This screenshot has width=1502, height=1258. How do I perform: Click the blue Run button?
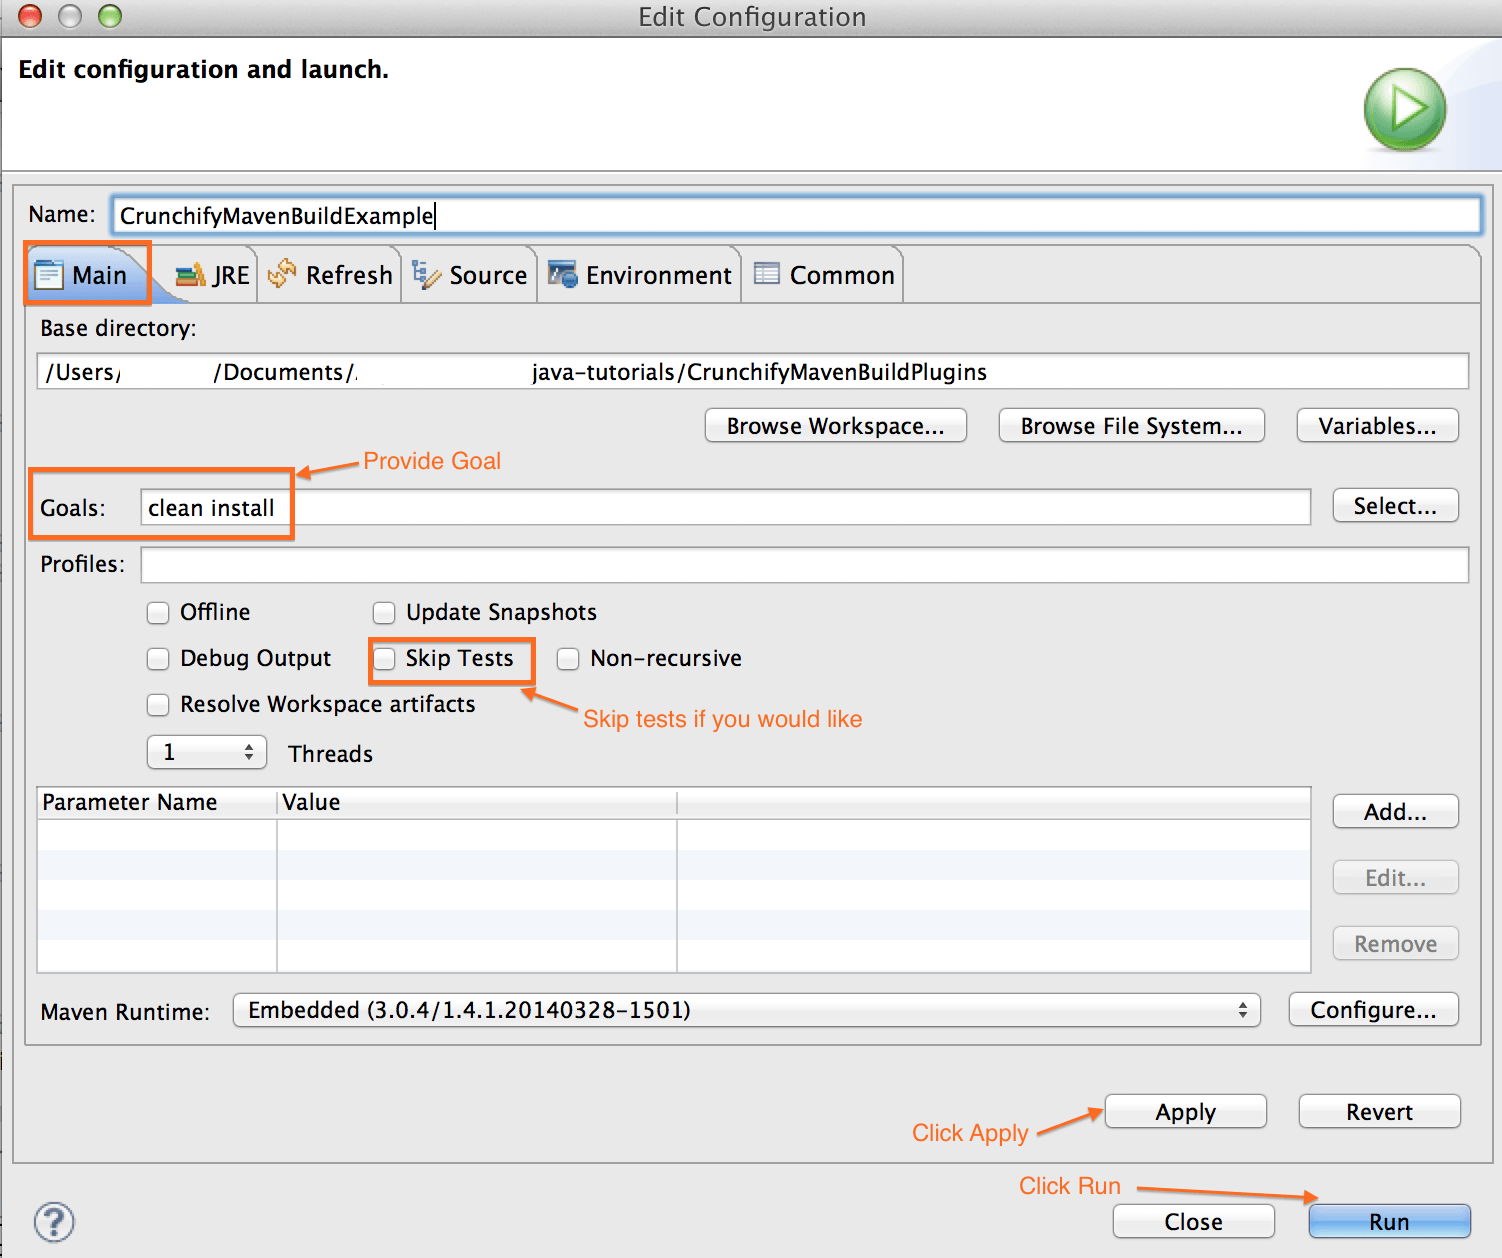pos(1389,1221)
